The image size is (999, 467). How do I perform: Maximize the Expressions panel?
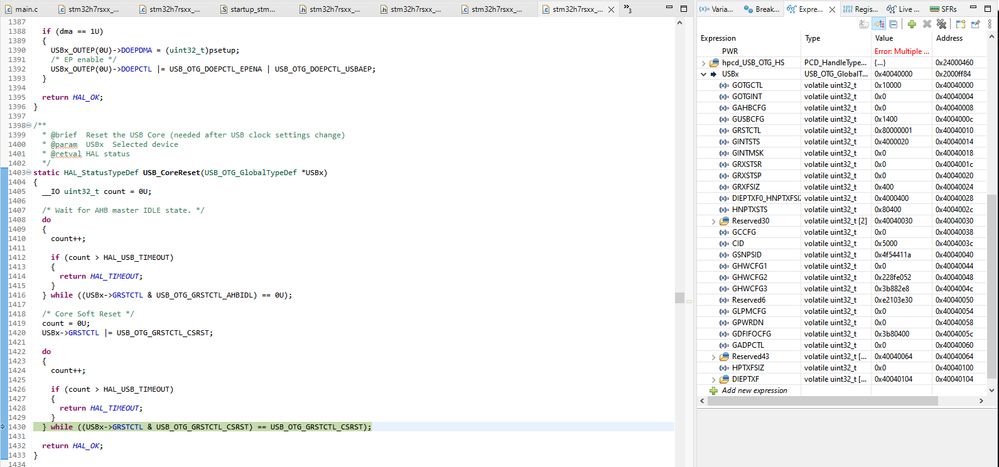pos(989,9)
